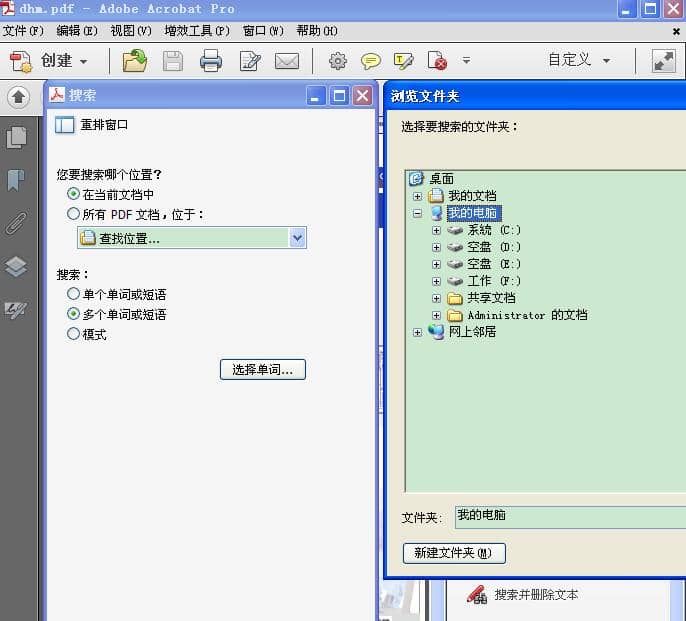This screenshot has height=621, width=686.
Task: Click the Edit document pencil icon
Action: coord(250,61)
